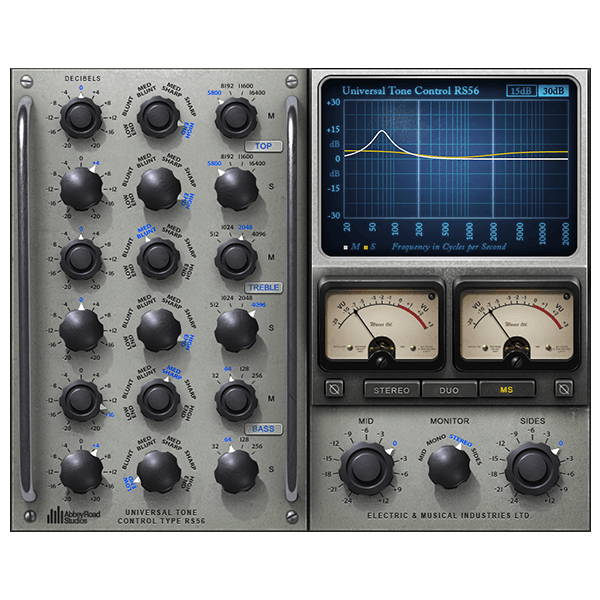Click the 16400 frequency label for Top M
Image resolution: width=600 pixels, height=600 pixels.
tap(257, 93)
